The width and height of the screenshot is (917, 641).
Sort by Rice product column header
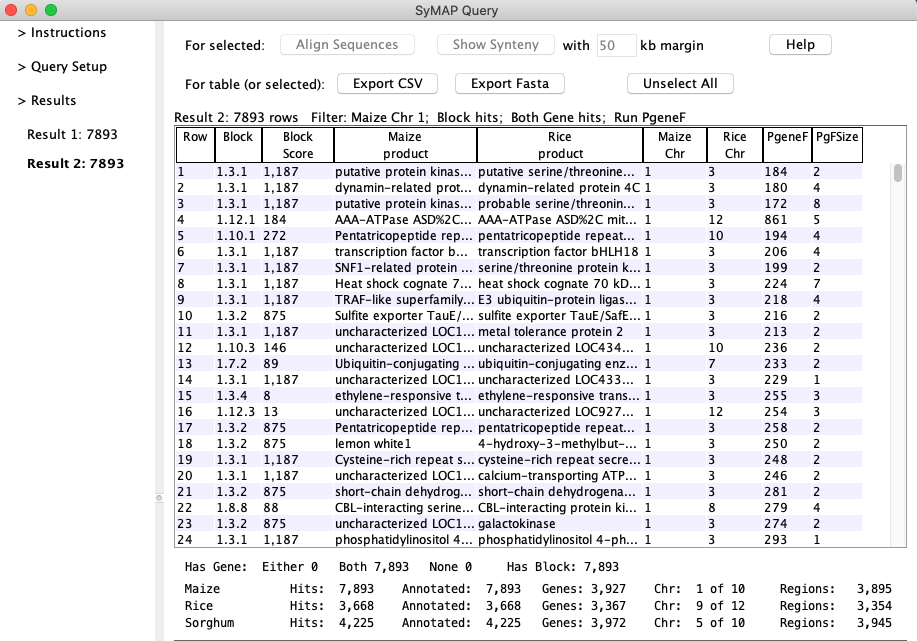pos(560,145)
